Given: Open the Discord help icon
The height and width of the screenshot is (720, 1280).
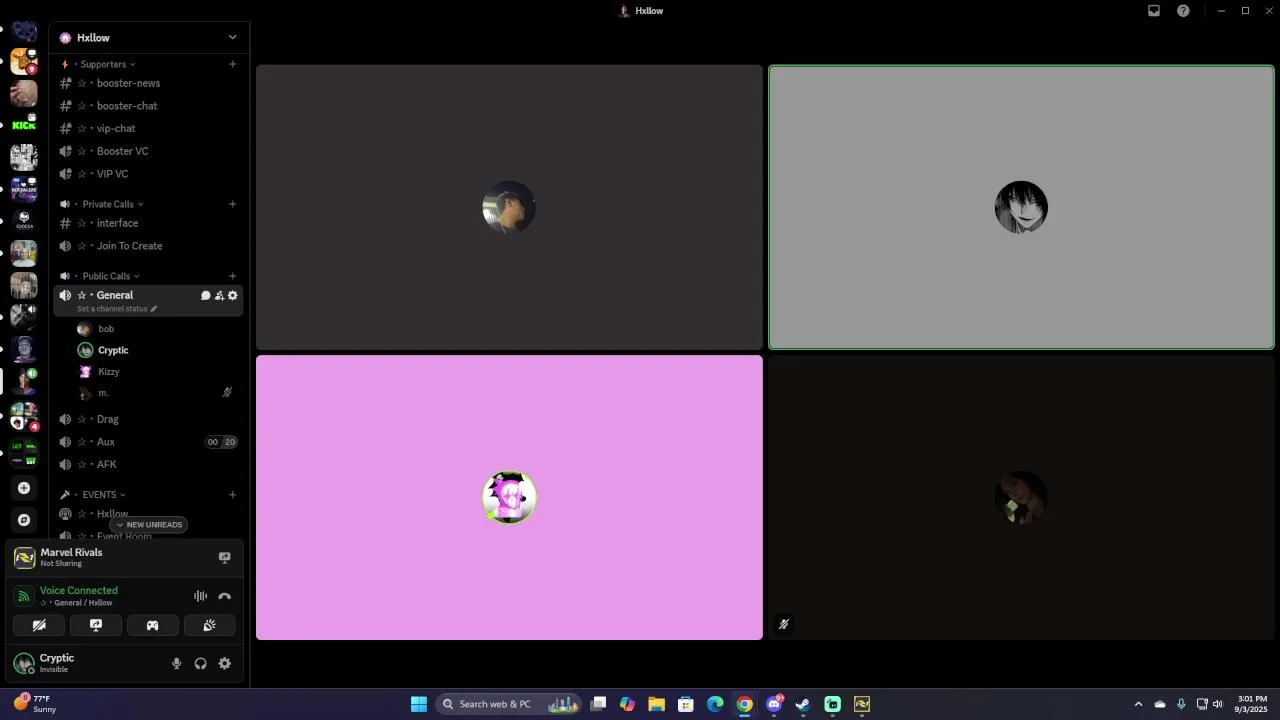Looking at the screenshot, I should 1184,11.
